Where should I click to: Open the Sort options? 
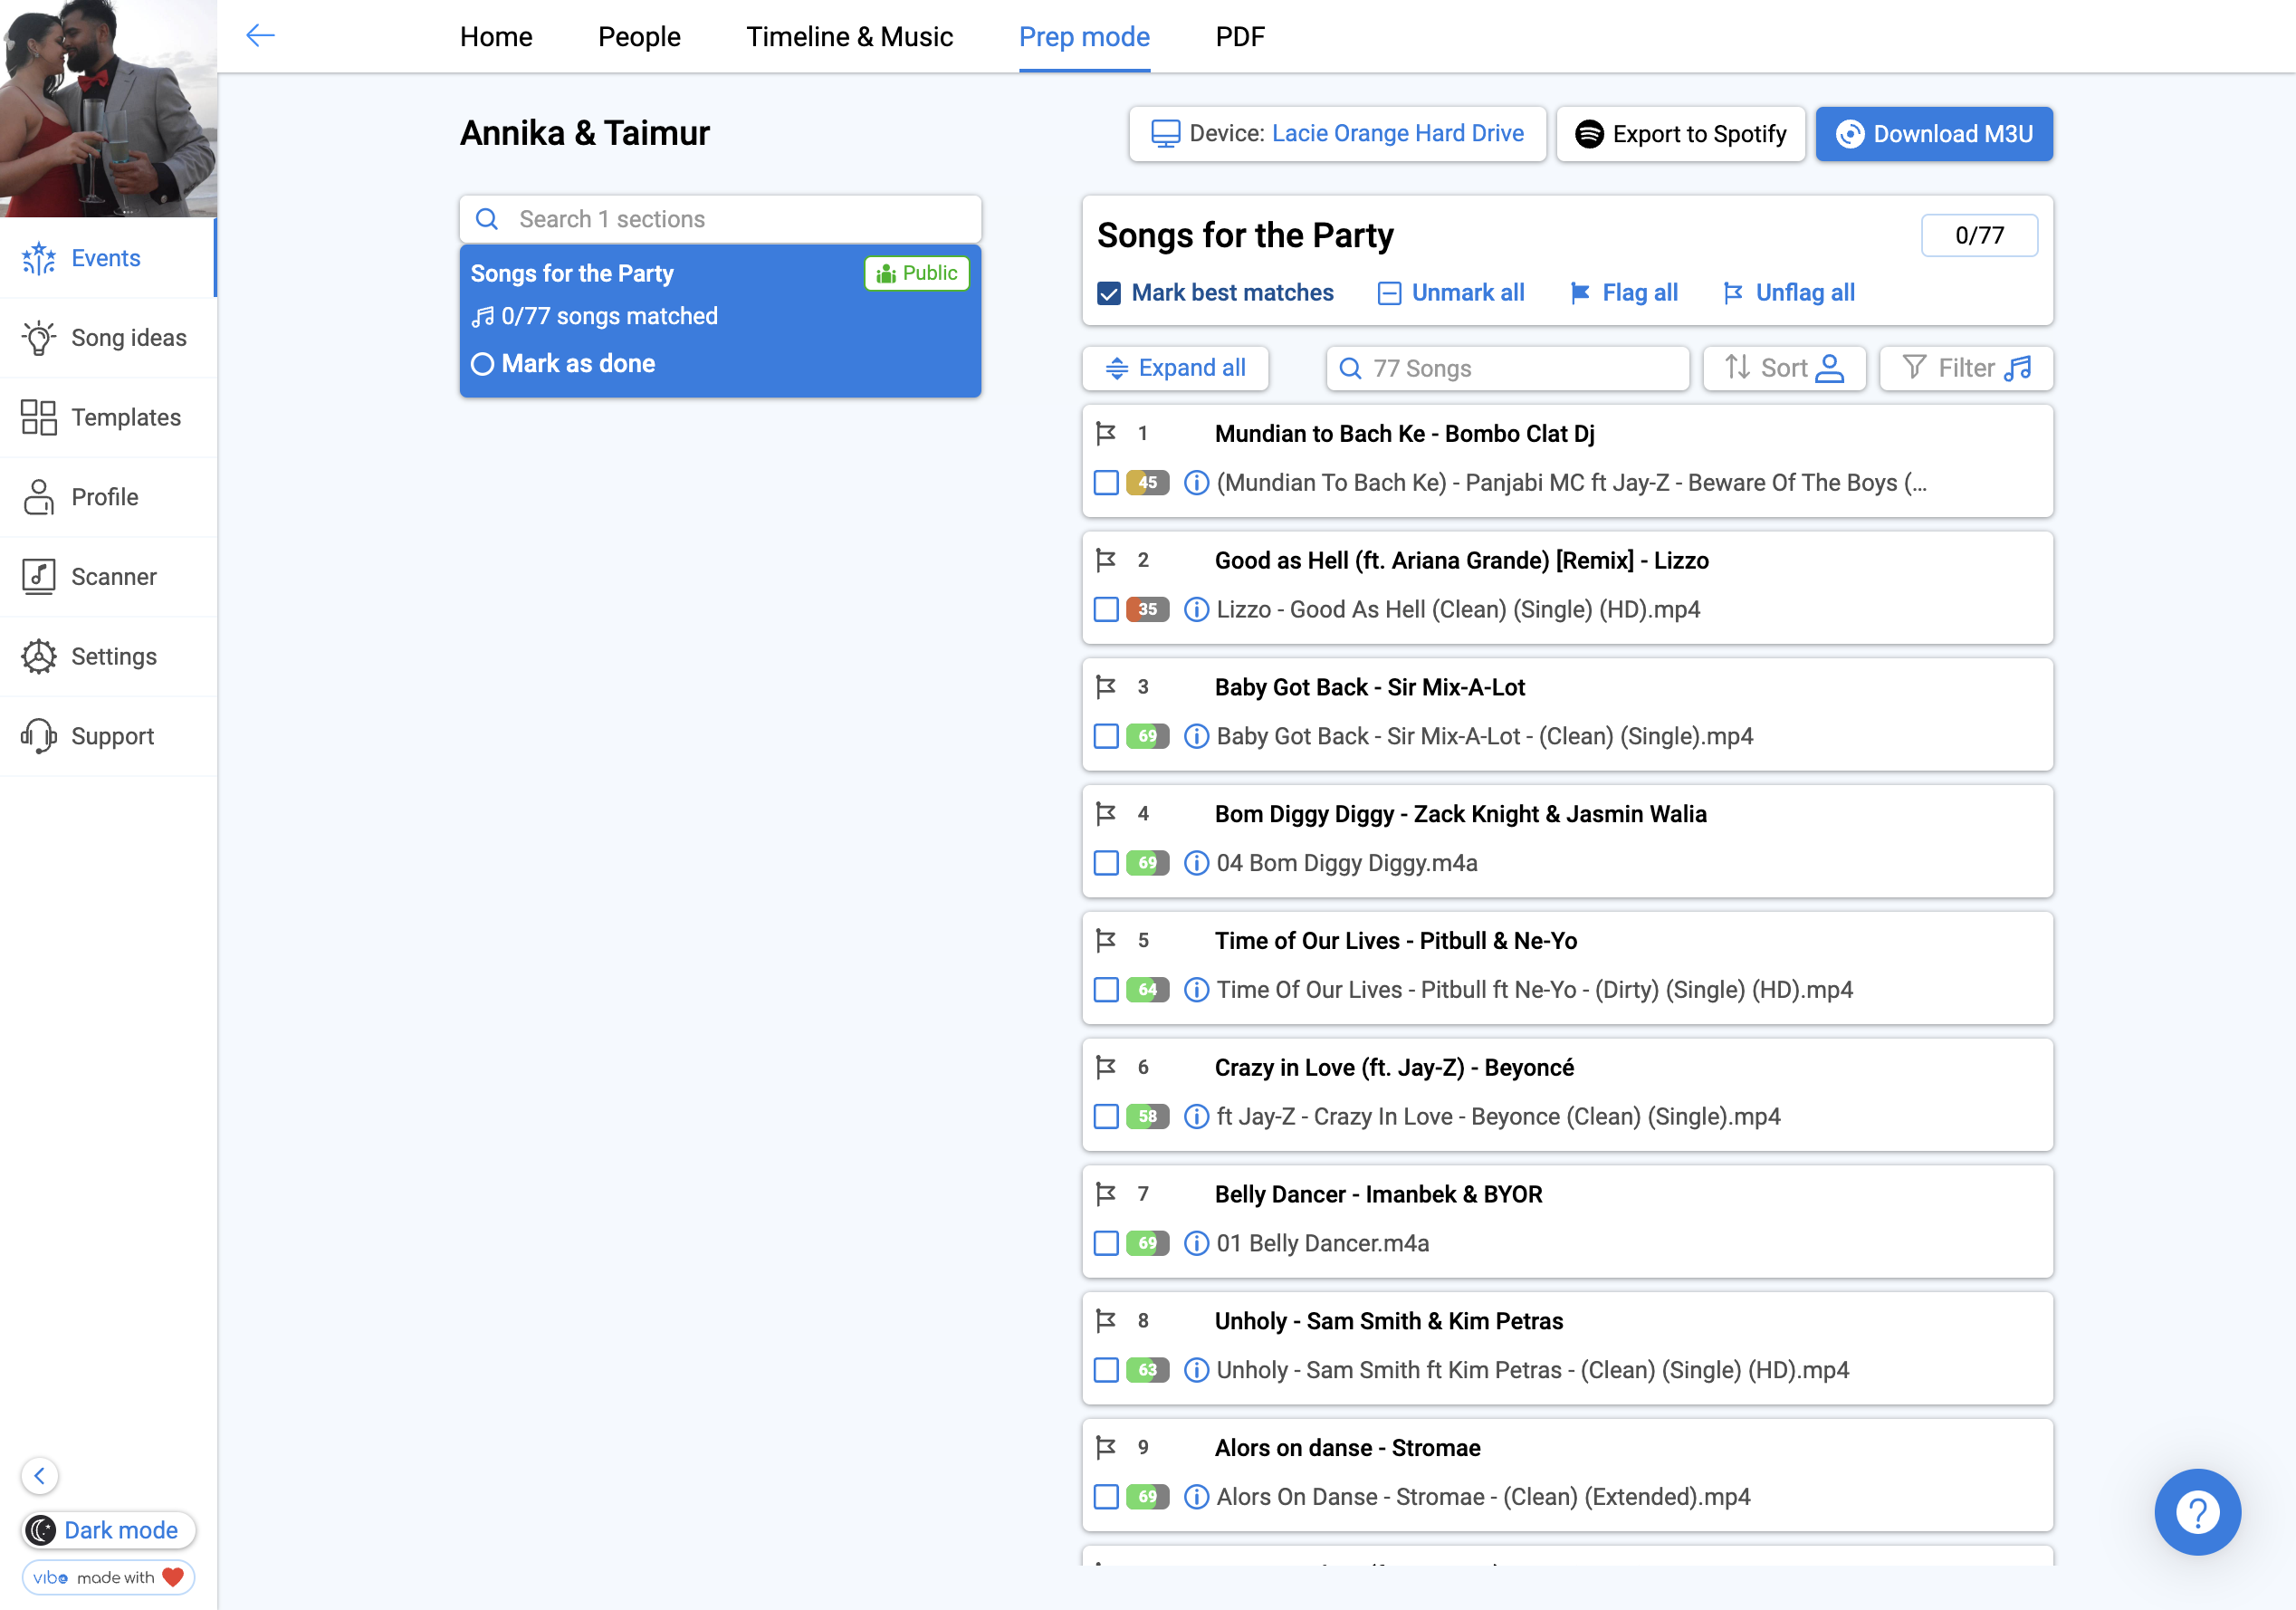pos(1784,368)
